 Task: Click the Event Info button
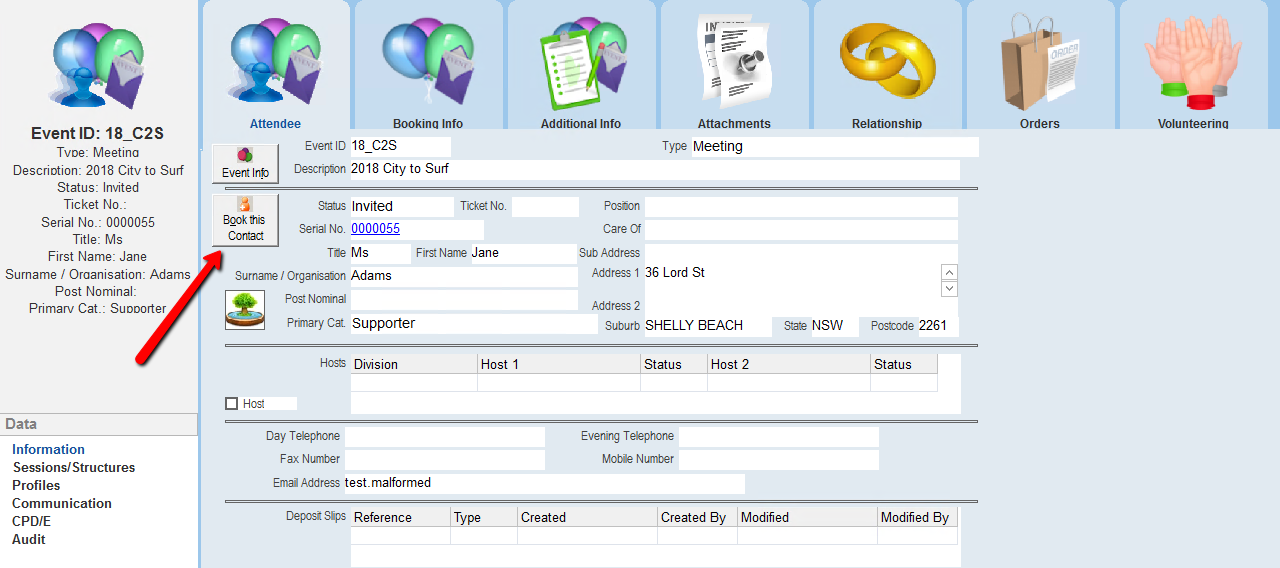[x=245, y=164]
